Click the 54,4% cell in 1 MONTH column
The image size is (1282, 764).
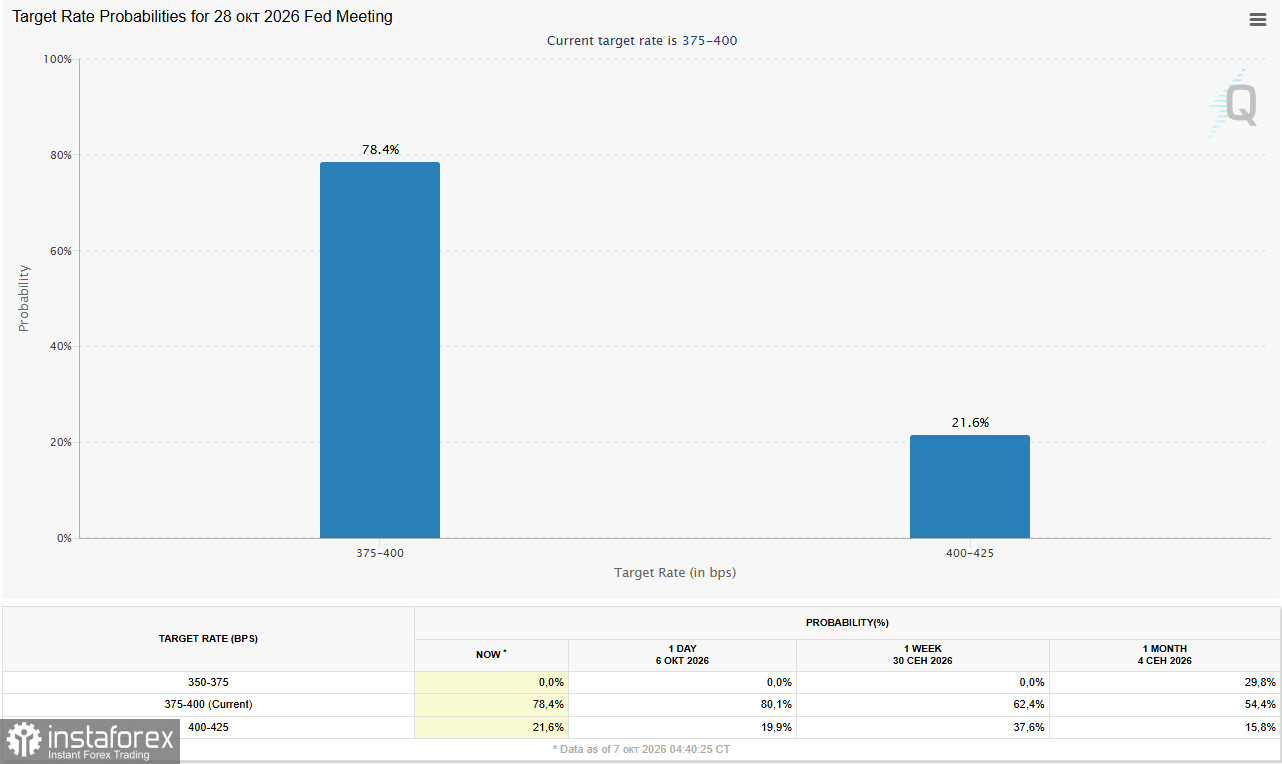pyautogui.click(x=1164, y=705)
